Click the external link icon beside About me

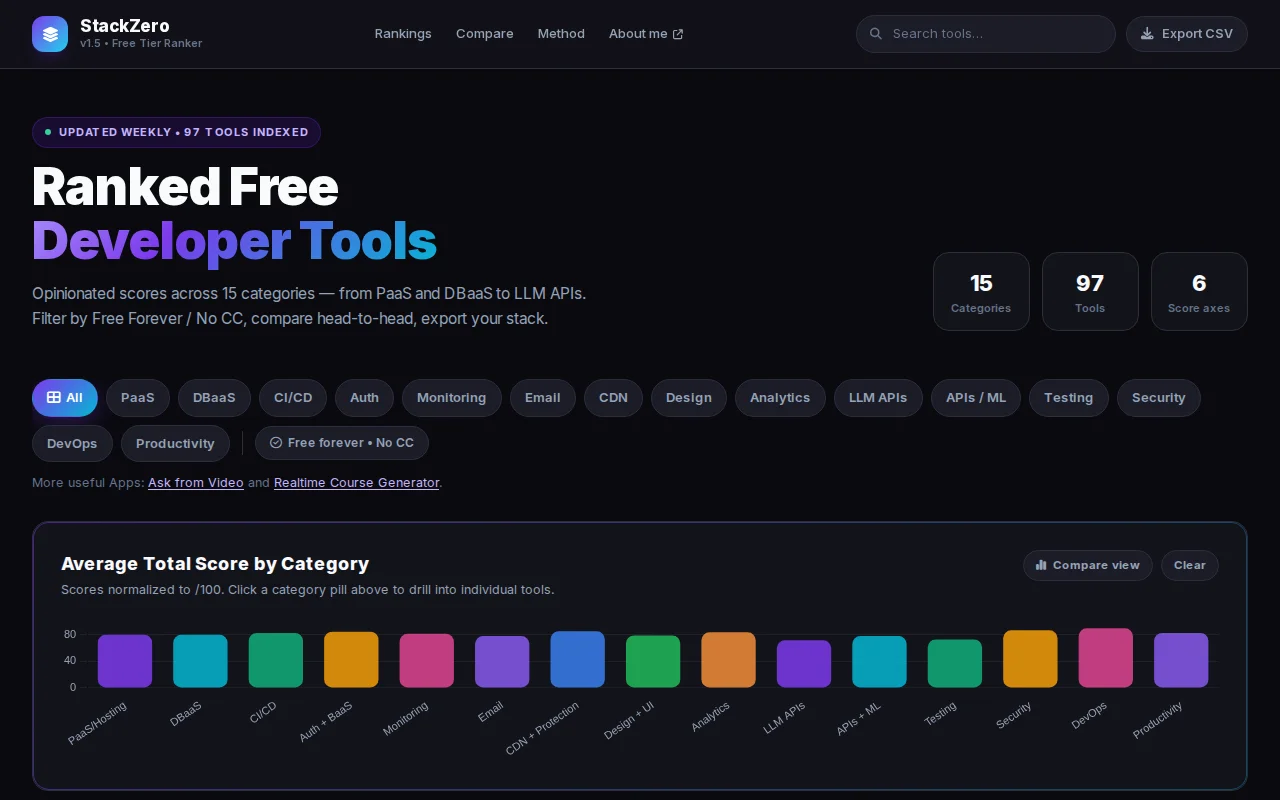678,34
